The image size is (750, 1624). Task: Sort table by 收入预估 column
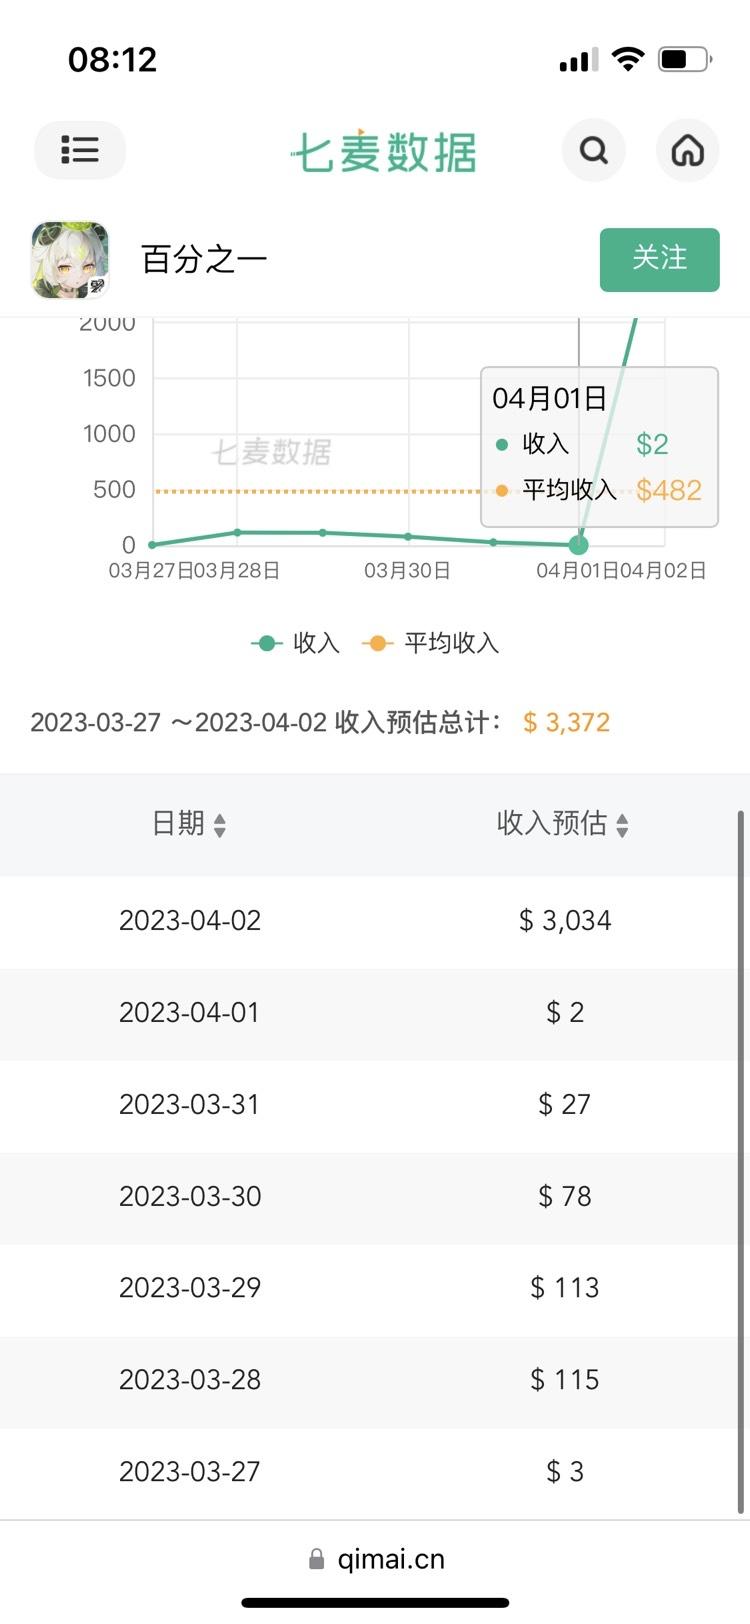[563, 824]
